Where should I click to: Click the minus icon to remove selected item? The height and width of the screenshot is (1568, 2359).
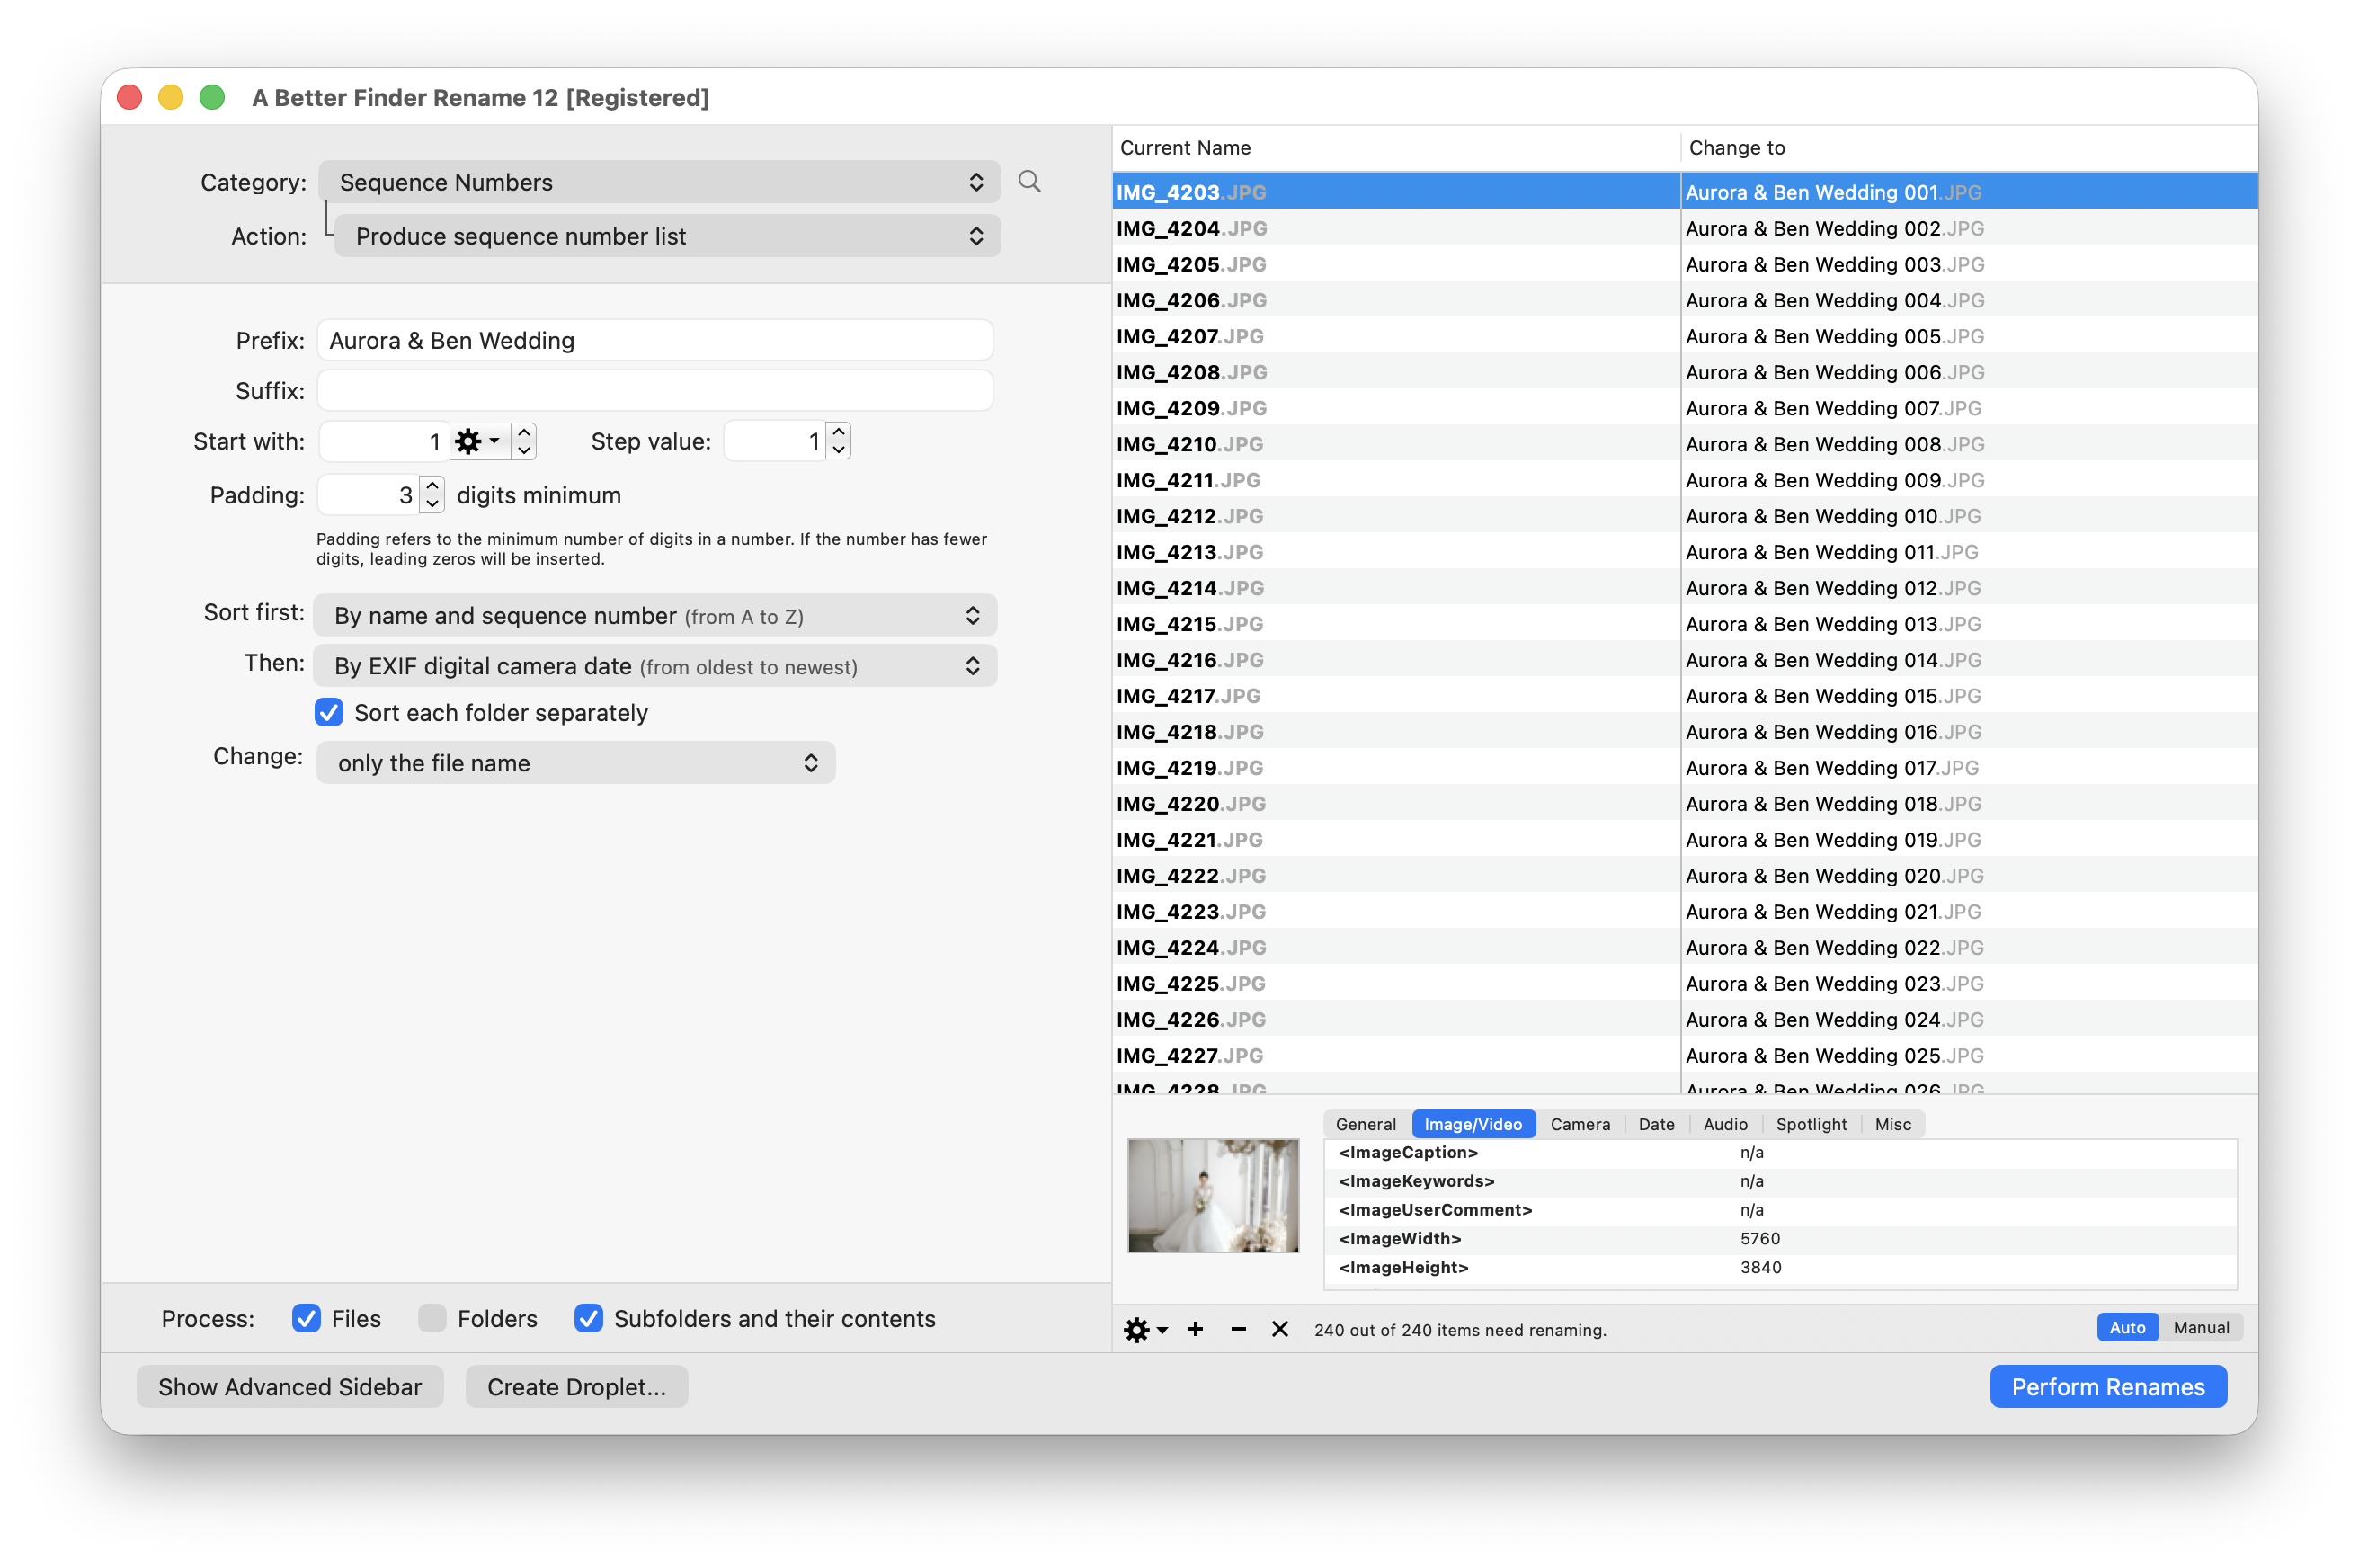(x=1238, y=1329)
